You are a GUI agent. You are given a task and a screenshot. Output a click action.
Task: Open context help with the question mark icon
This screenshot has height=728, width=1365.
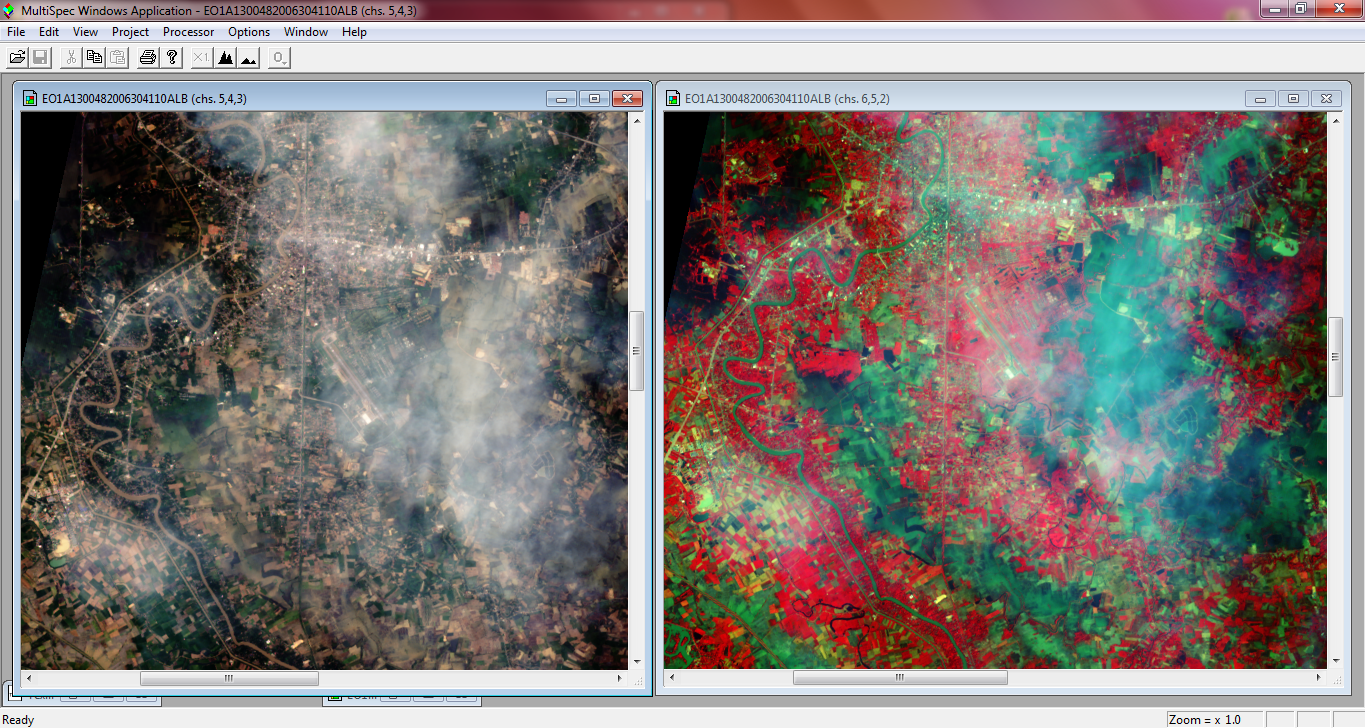[x=171, y=57]
